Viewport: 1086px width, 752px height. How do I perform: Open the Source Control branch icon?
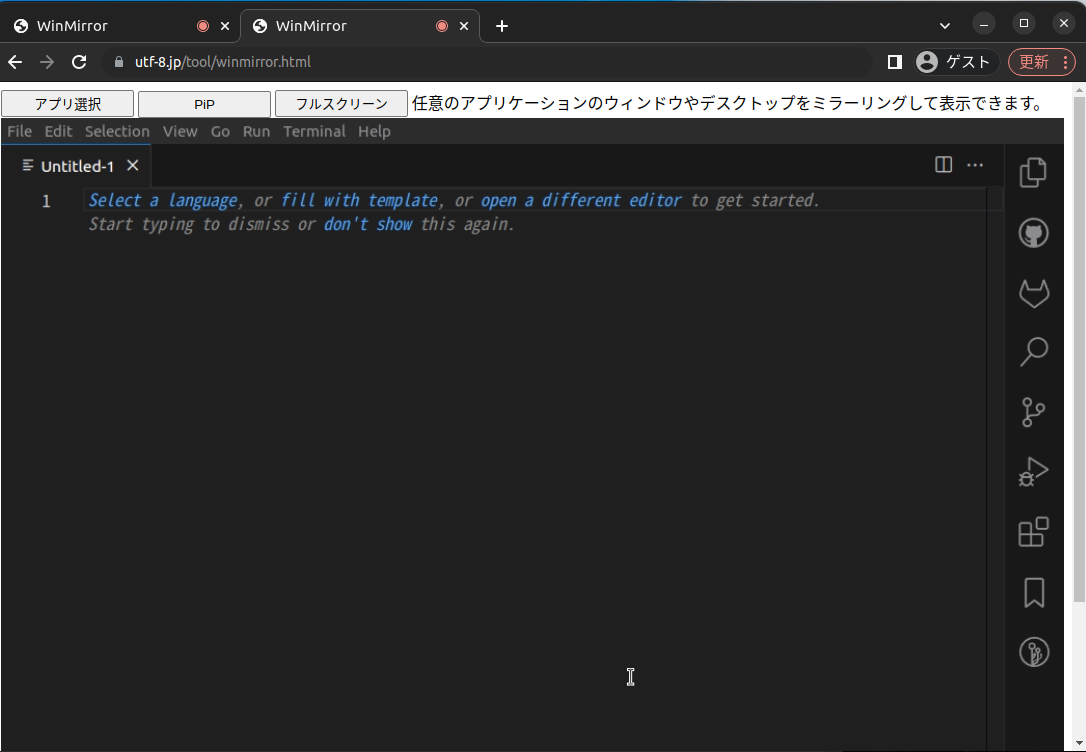point(1033,412)
